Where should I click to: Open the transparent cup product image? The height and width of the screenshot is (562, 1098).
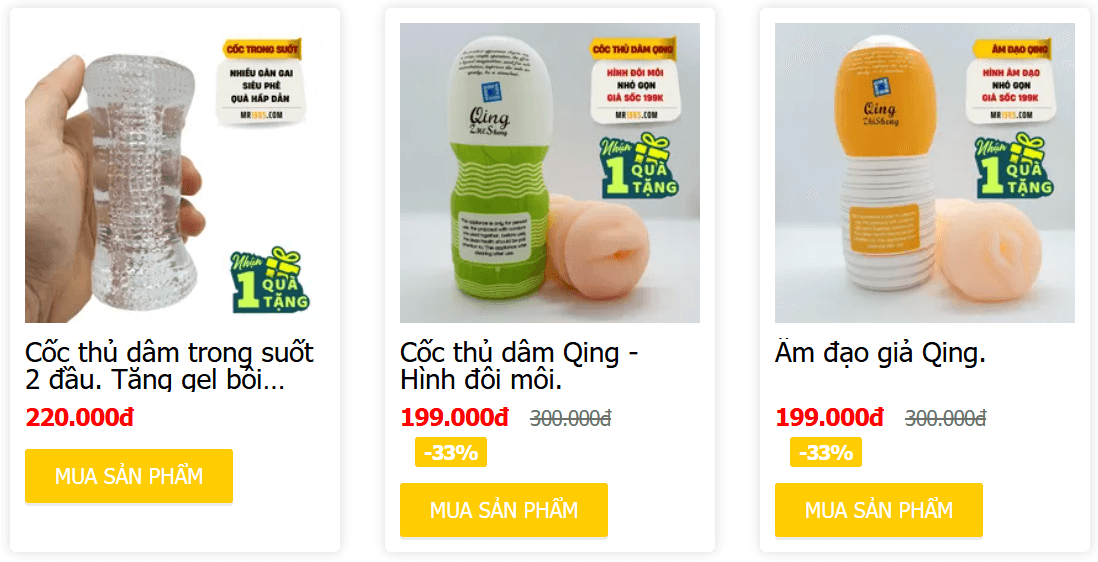174,173
